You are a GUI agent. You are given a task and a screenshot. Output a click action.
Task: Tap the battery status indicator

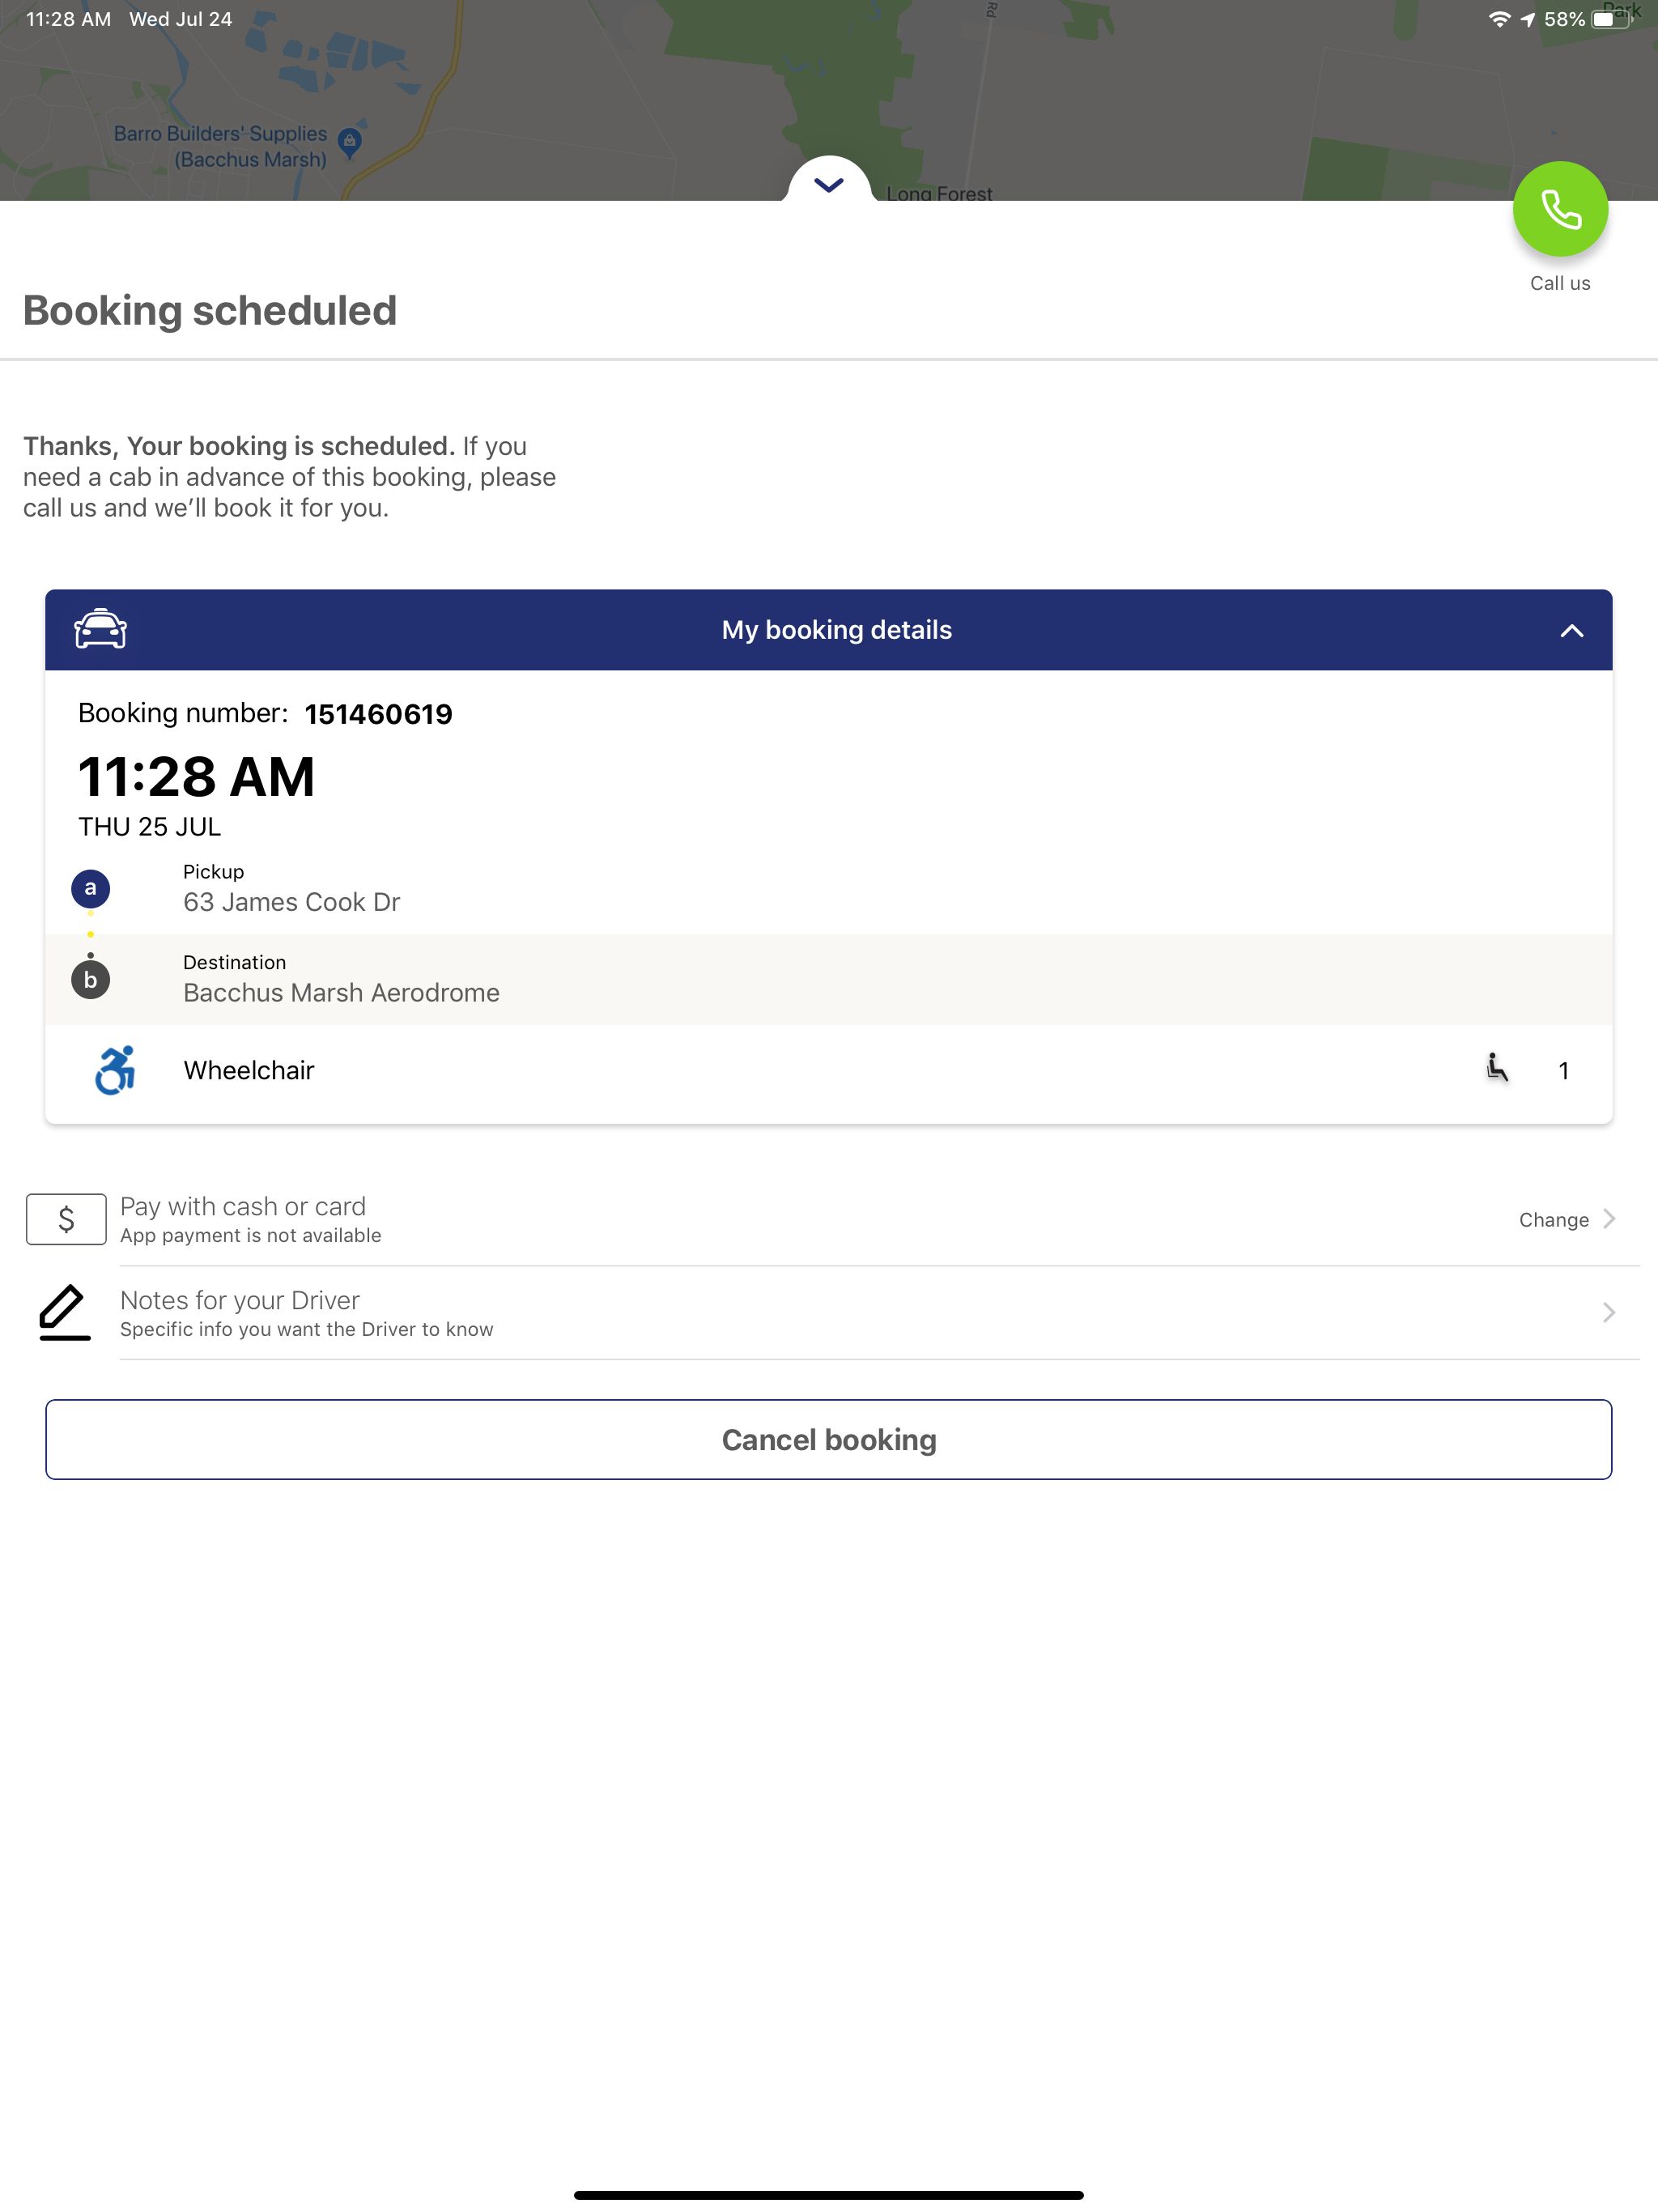point(1610,19)
